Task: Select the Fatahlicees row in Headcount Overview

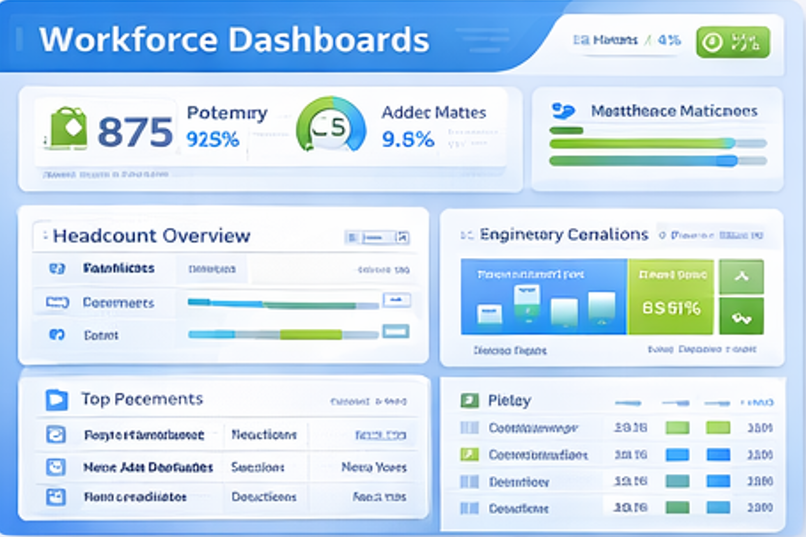Action: (118, 269)
